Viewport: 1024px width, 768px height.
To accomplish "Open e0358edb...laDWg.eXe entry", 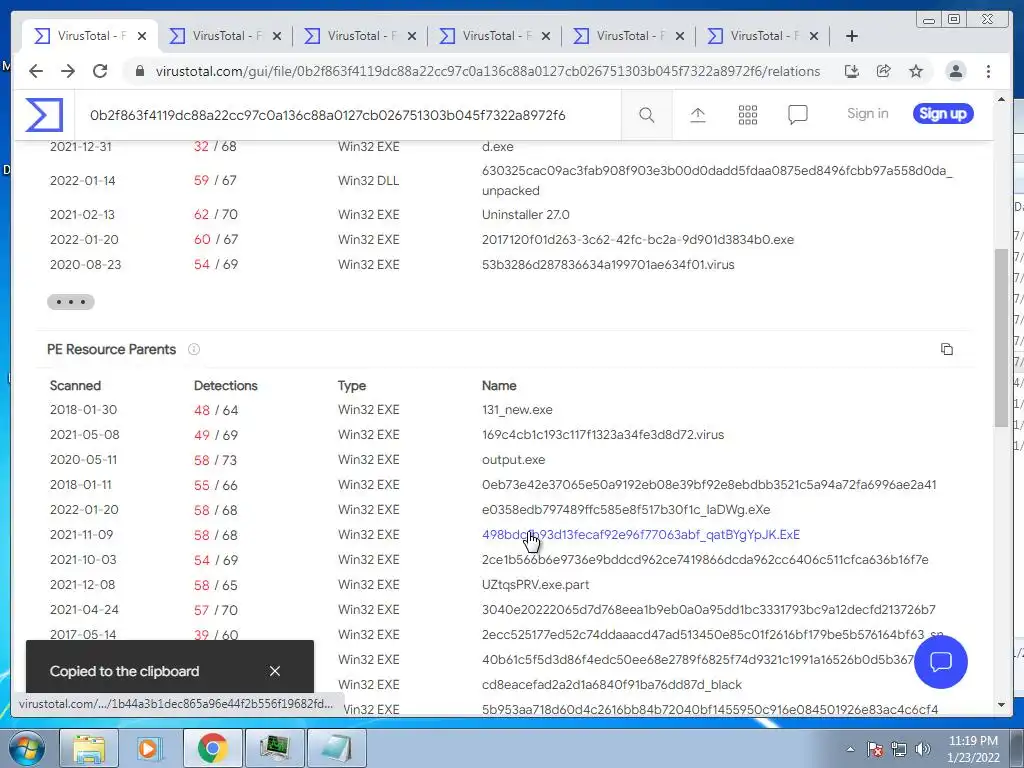I will click(626, 509).
